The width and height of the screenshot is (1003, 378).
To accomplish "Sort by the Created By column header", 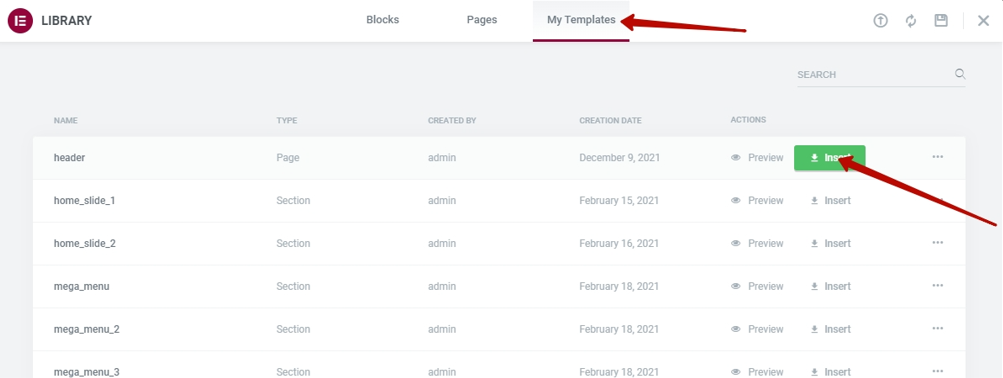I will (452, 120).
